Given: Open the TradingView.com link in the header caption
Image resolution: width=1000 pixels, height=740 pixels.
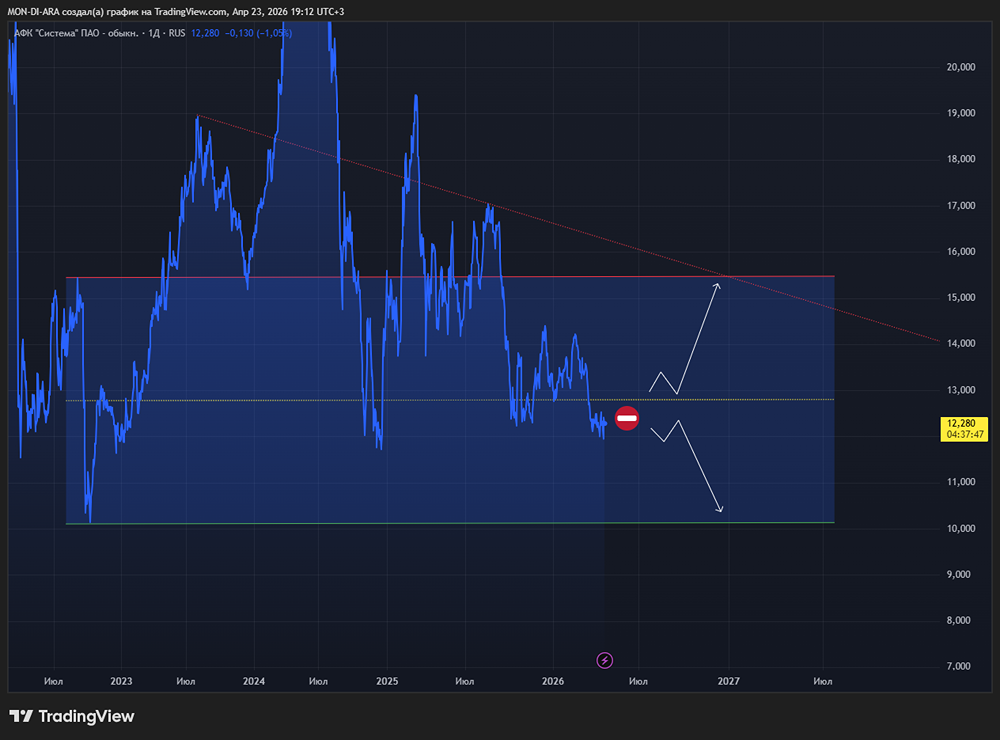Looking at the screenshot, I should click(x=190, y=11).
